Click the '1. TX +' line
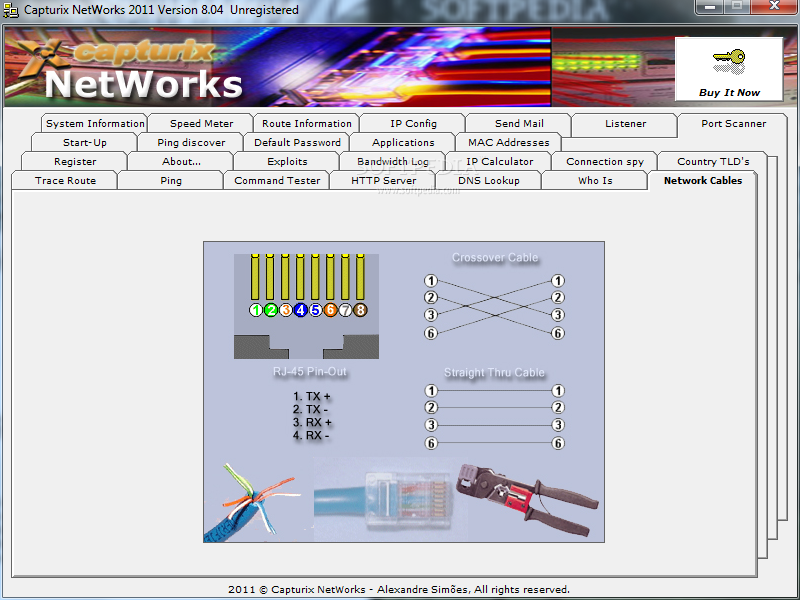This screenshot has width=800, height=600. (x=312, y=396)
